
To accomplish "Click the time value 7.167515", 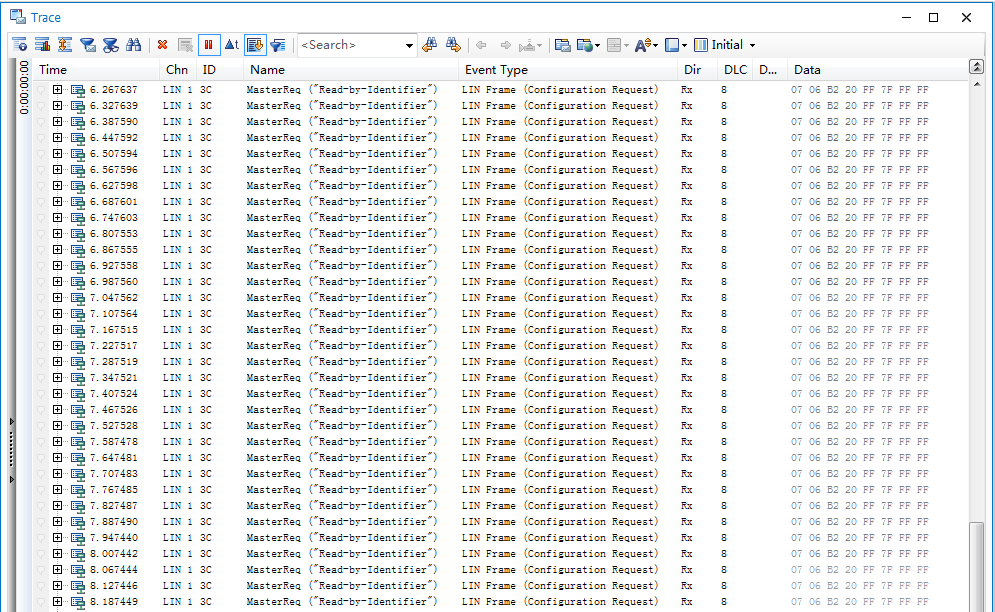I will click(114, 330).
